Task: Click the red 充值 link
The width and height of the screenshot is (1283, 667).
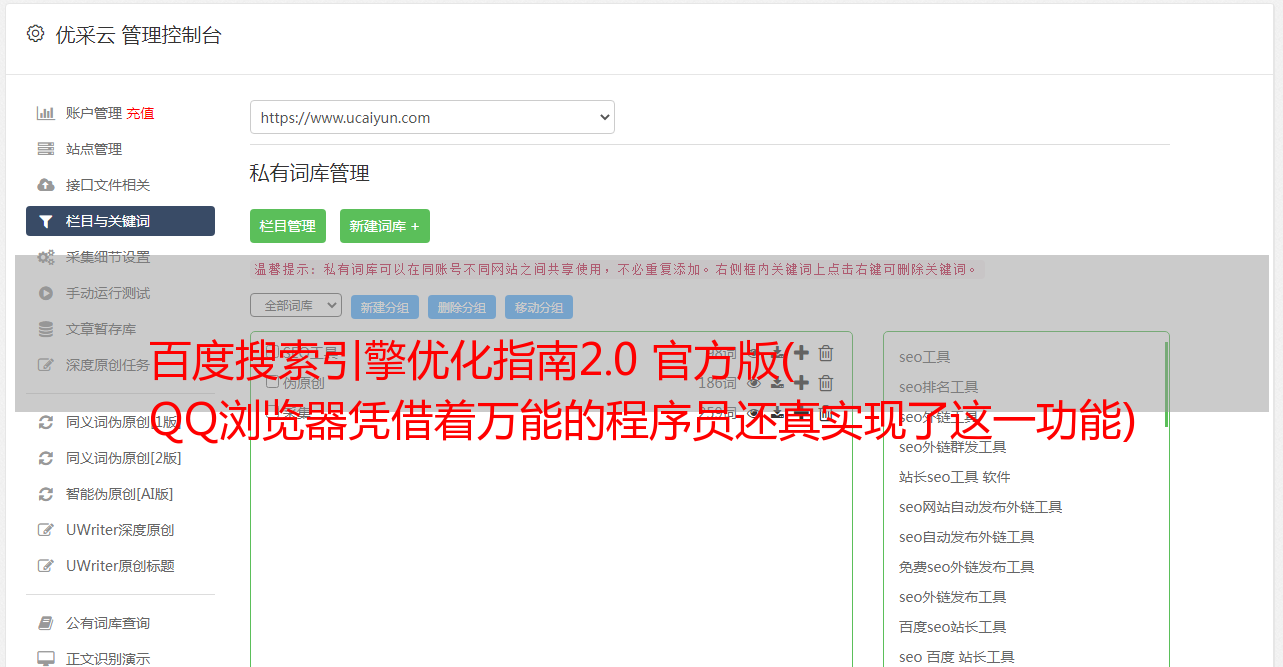Action: tap(140, 113)
